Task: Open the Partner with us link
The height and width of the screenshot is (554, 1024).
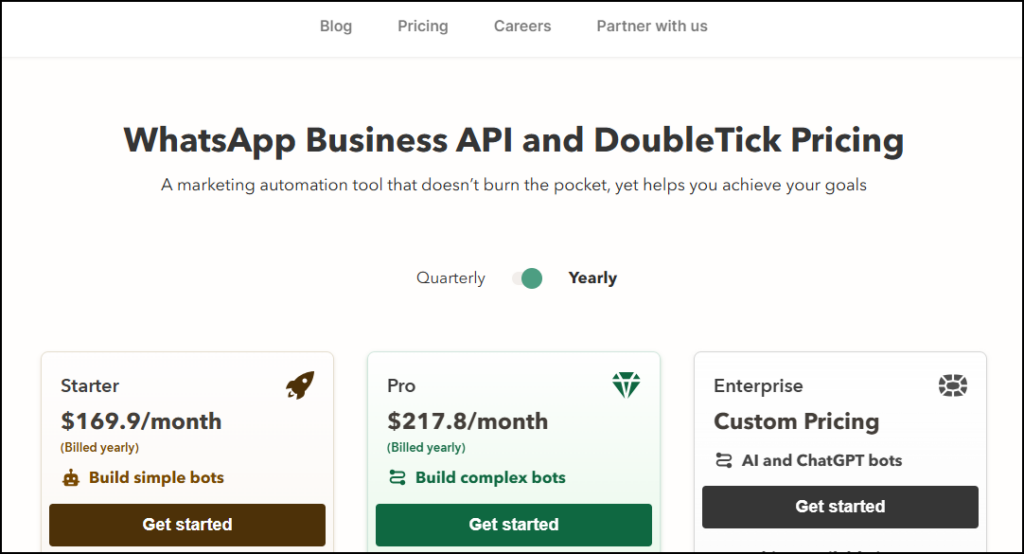Action: click(x=652, y=26)
